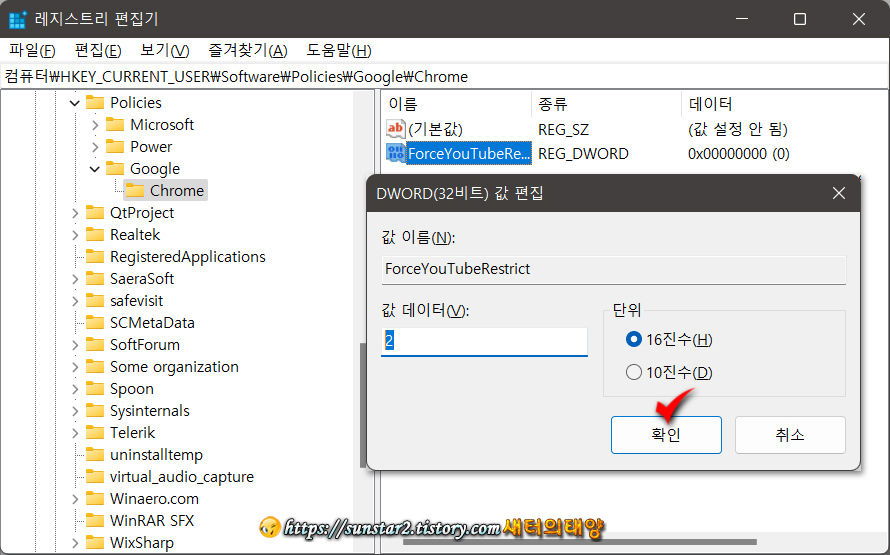The width and height of the screenshot is (890, 555).
Task: Open the 편집(E) menu
Action: click(x=98, y=51)
